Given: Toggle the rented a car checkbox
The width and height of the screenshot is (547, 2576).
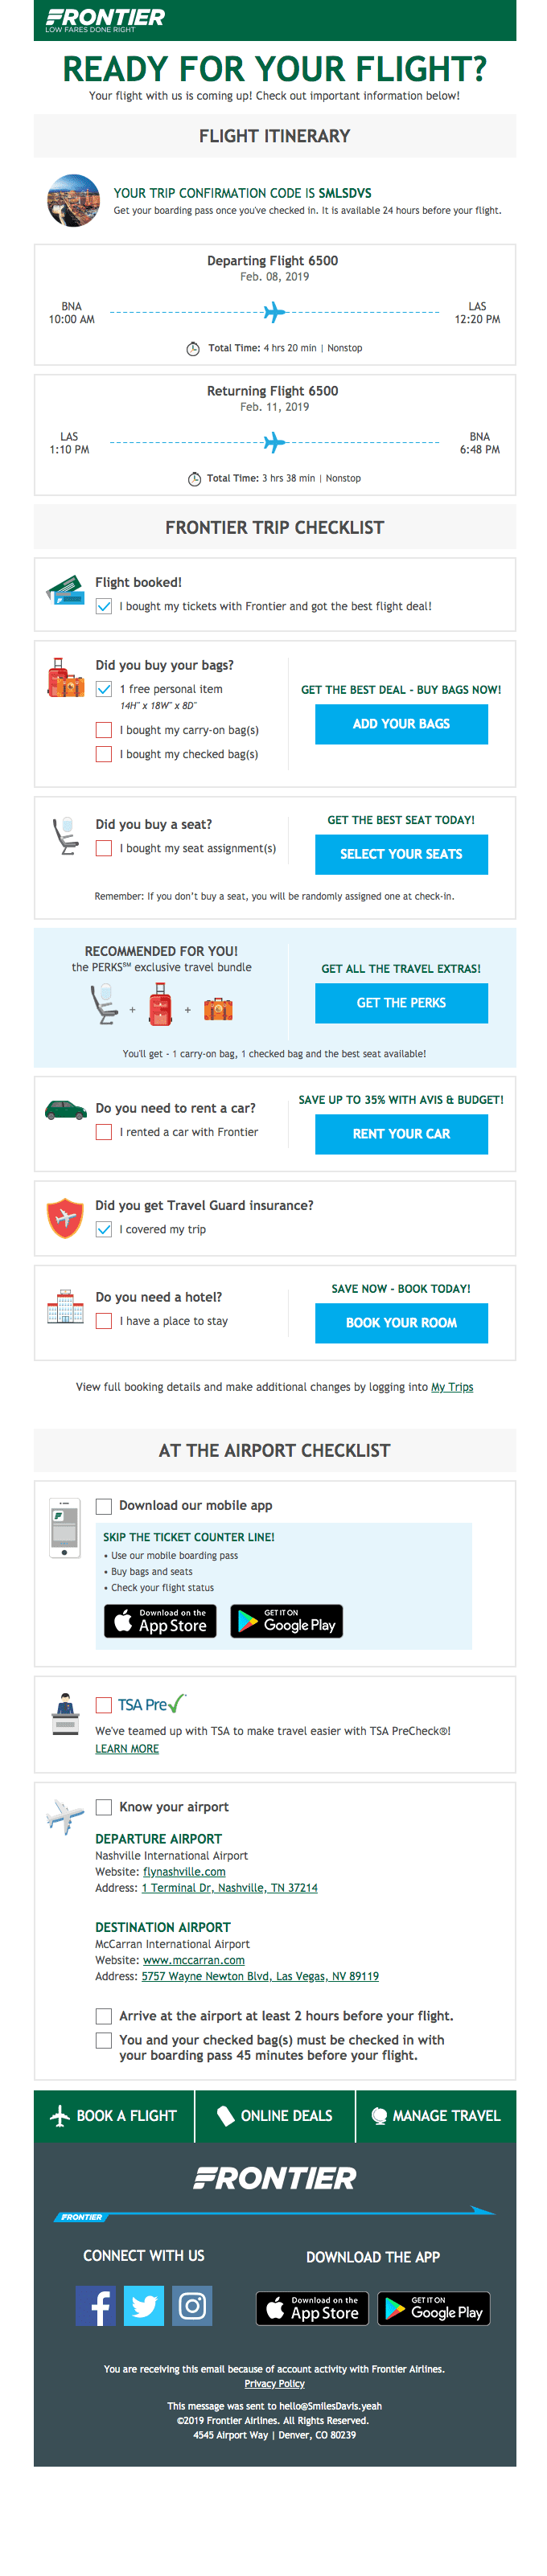Looking at the screenshot, I should [x=104, y=1132].
